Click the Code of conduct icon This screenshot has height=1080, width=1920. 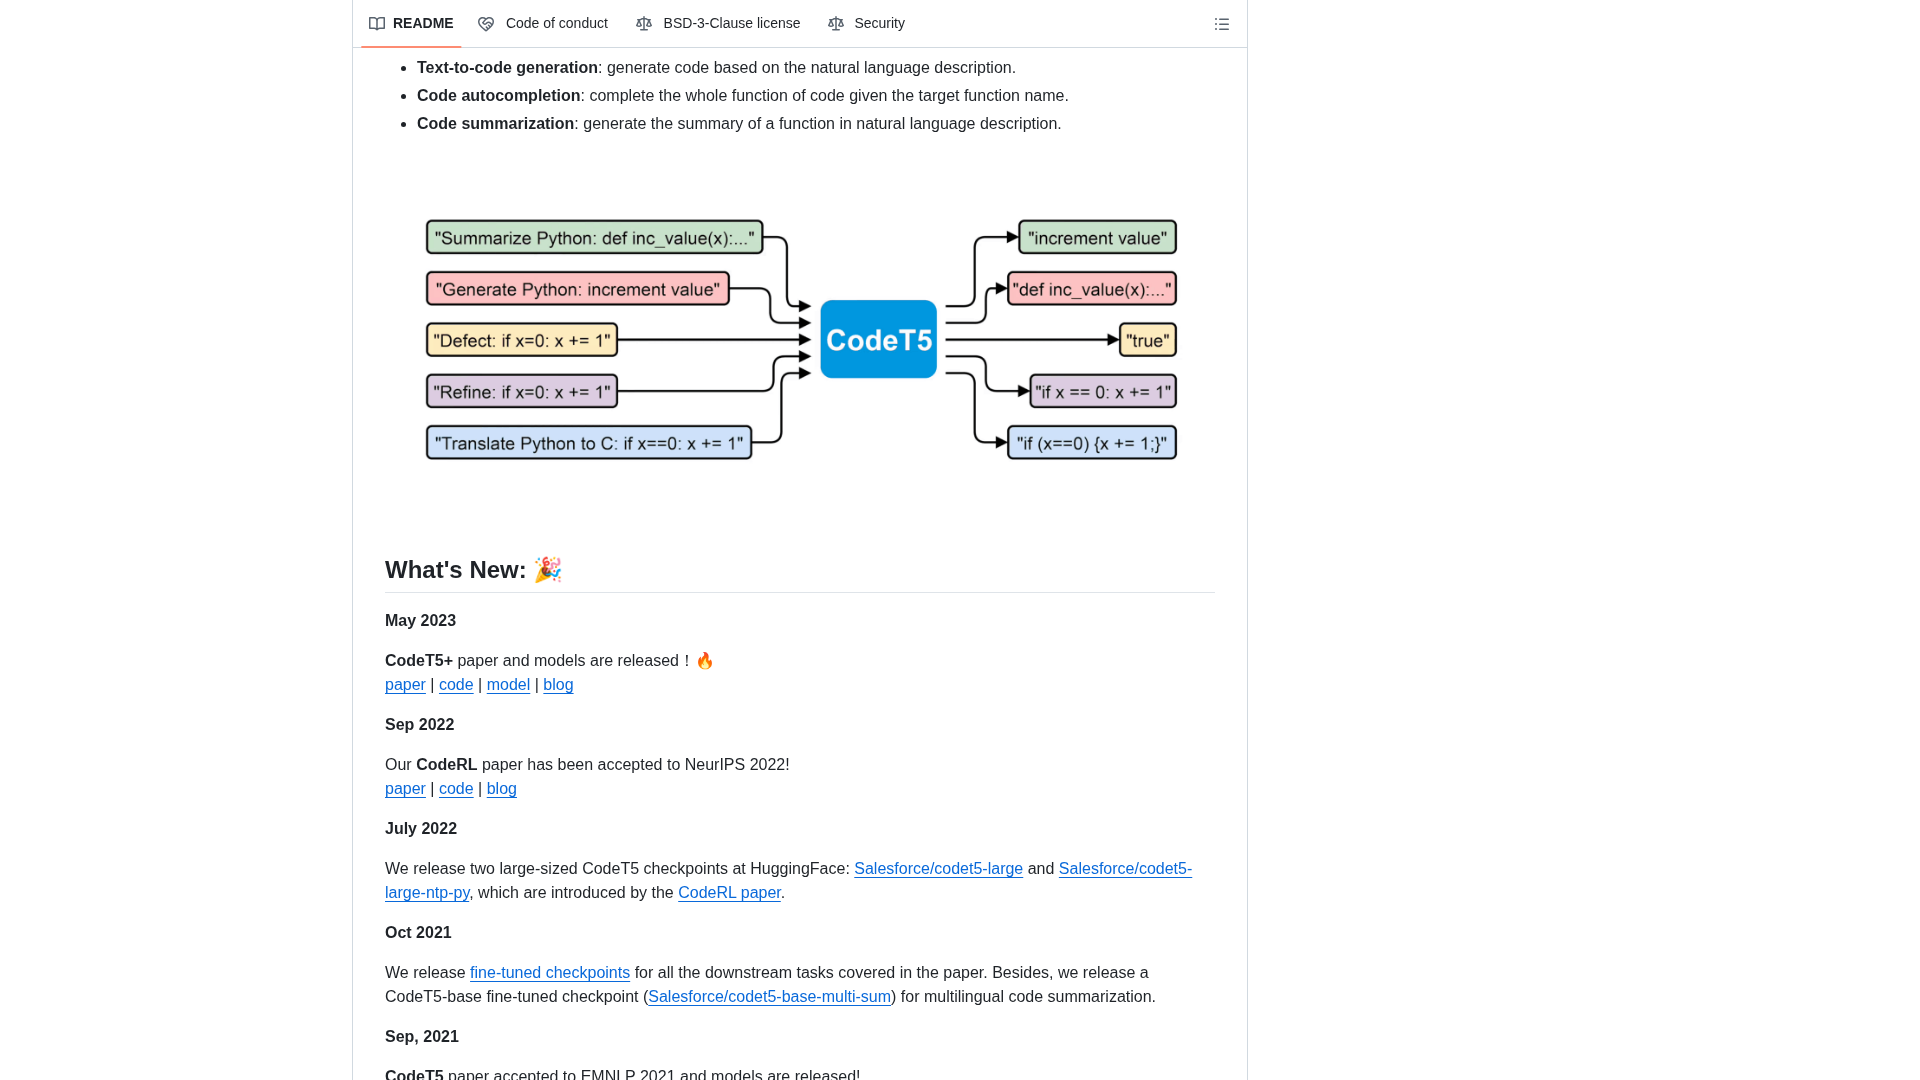click(x=486, y=23)
